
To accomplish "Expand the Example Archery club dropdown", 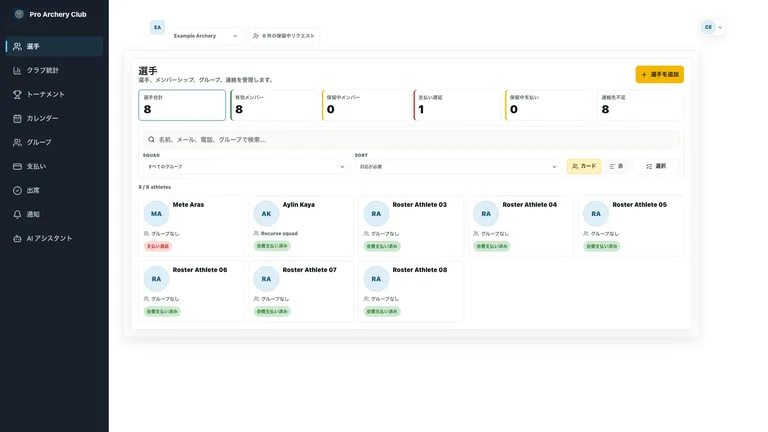I will tap(205, 36).
